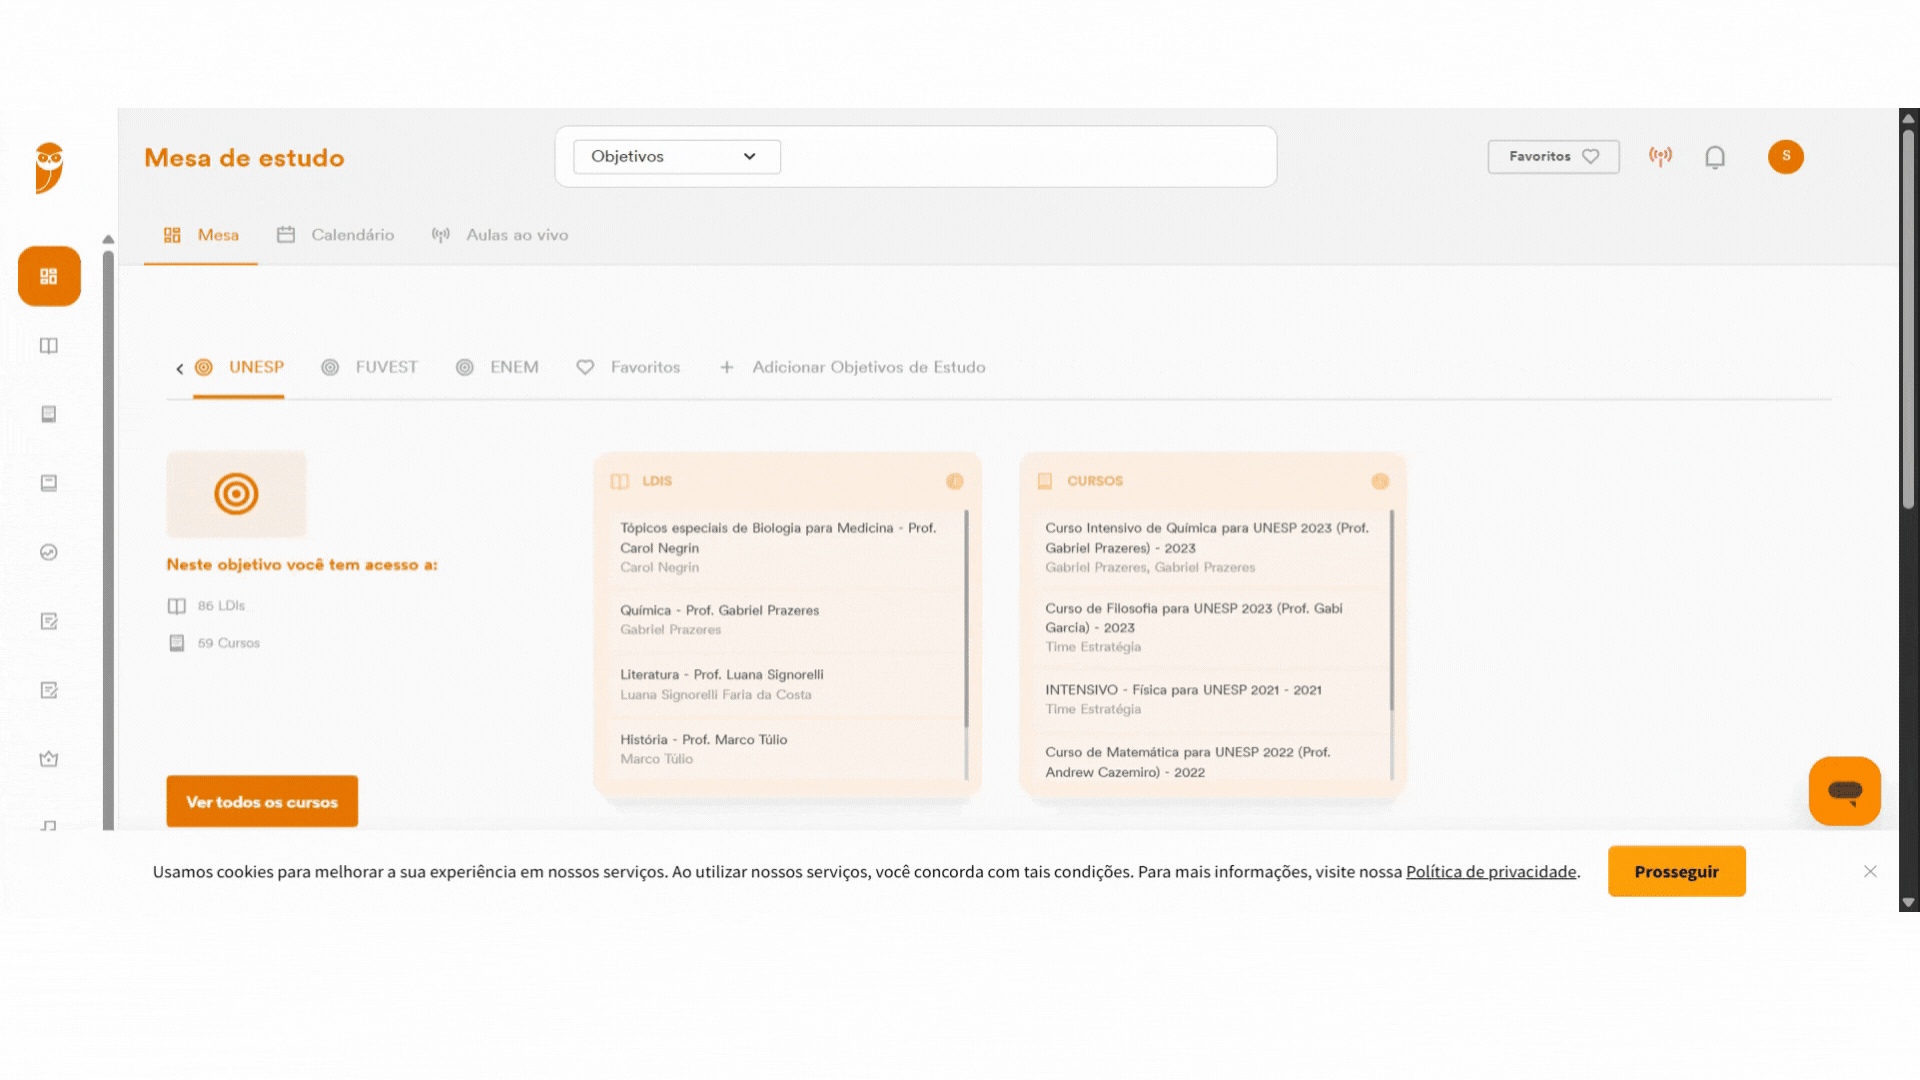This screenshot has height=1080, width=1920.
Task: Click the page scrollbar down arrow
Action: (1908, 902)
